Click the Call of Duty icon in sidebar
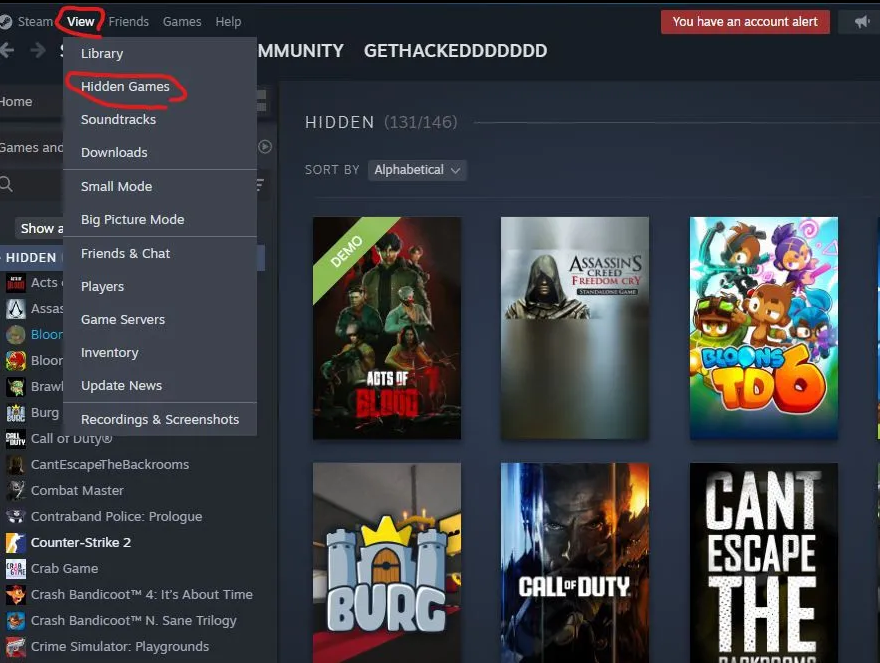Screen dimensions: 880x663 pos(15,439)
